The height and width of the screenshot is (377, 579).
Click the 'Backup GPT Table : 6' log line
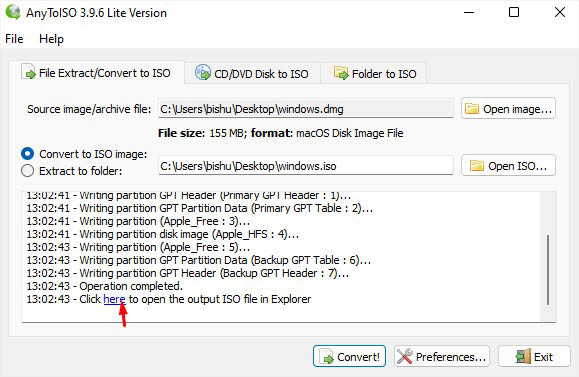198,260
